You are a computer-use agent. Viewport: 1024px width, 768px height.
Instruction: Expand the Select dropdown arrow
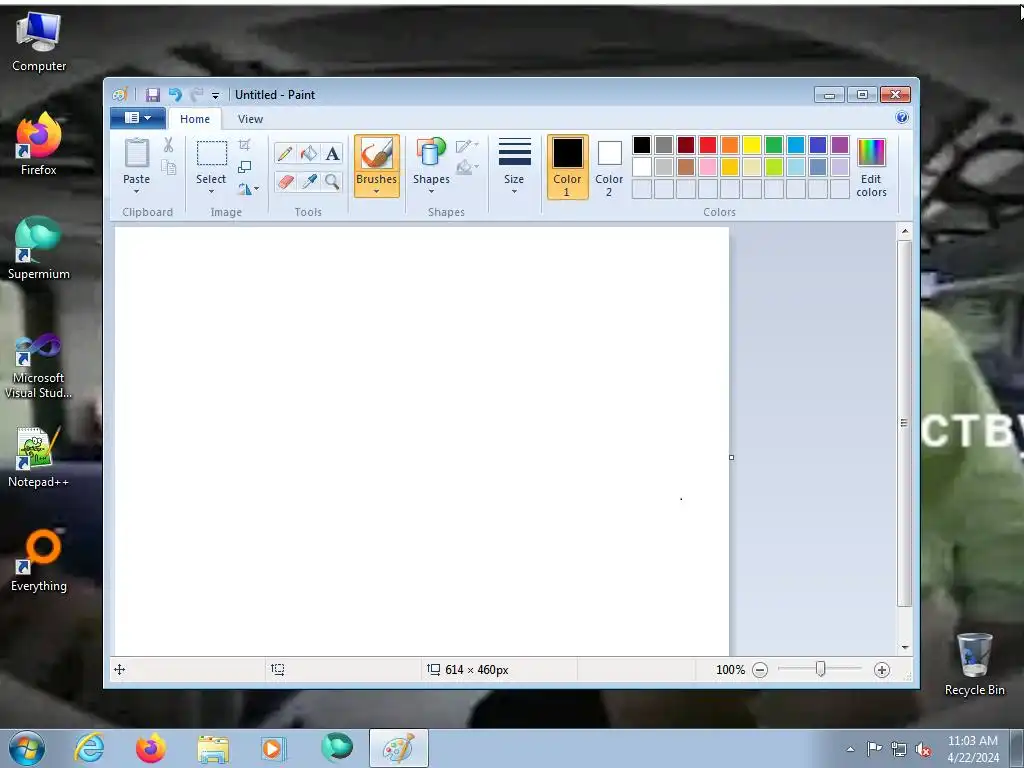(211, 191)
